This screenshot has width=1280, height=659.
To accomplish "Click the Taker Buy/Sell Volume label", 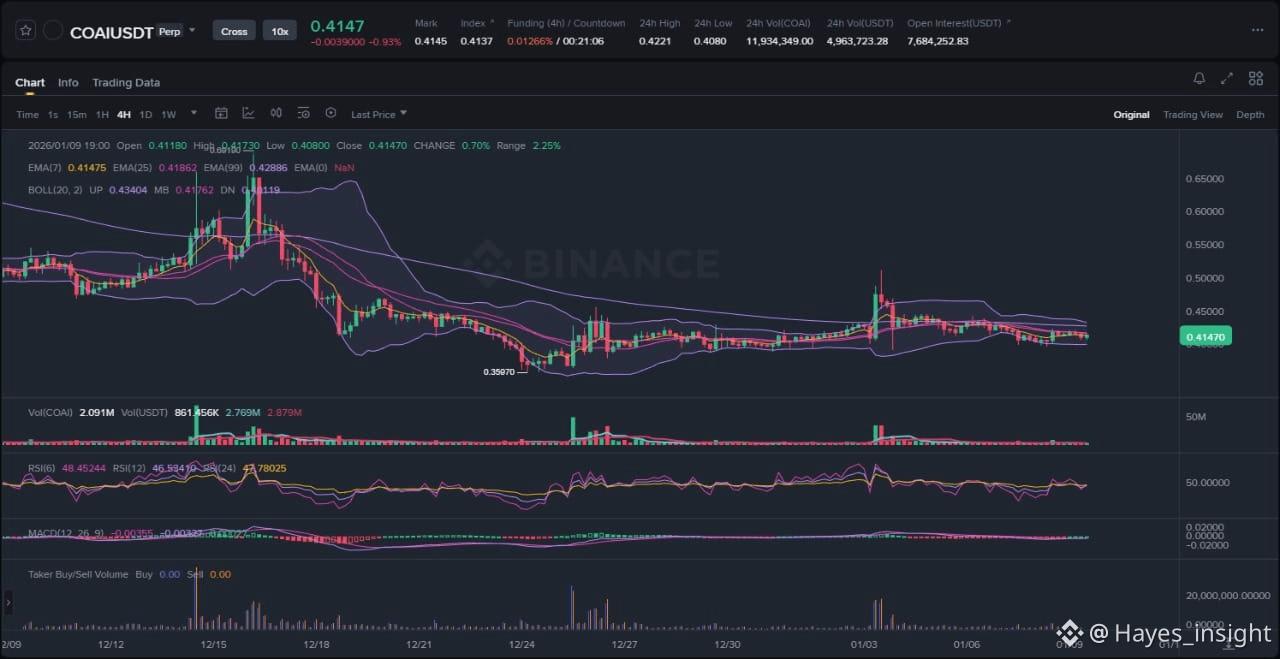I will (79, 575).
